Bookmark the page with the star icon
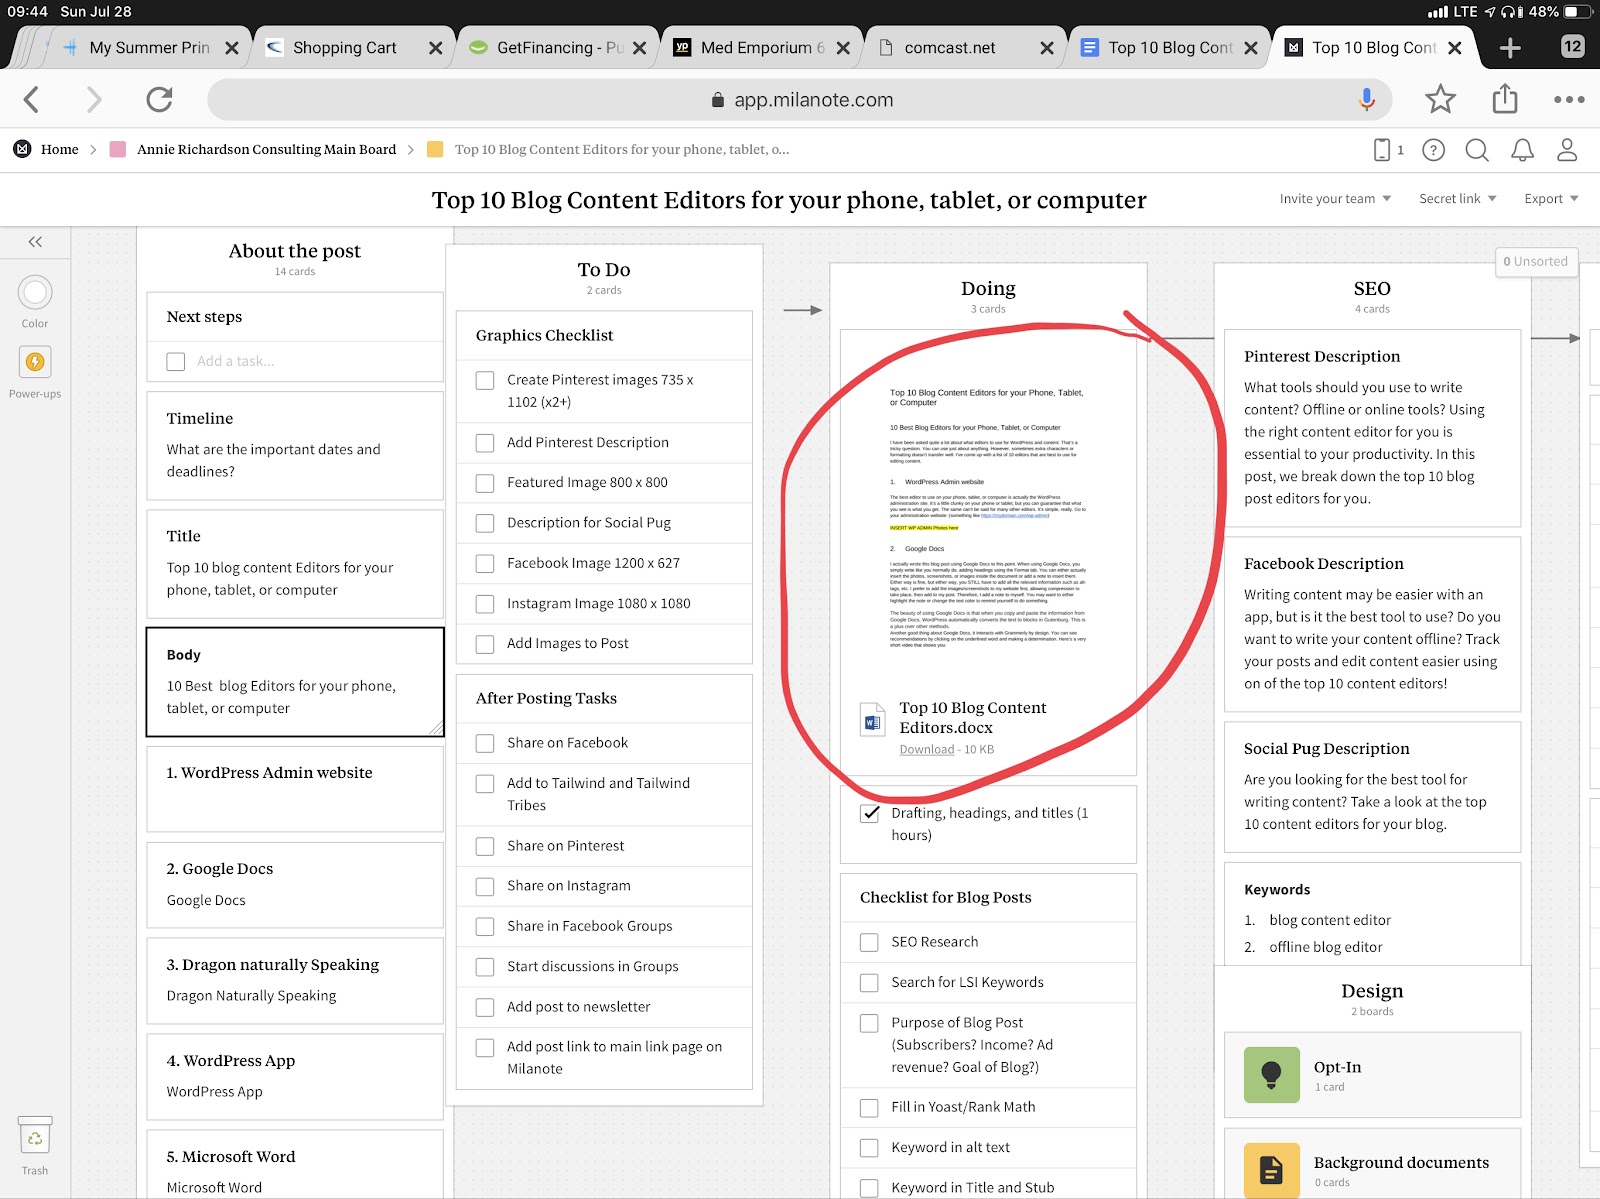This screenshot has height=1199, width=1600. point(1440,99)
